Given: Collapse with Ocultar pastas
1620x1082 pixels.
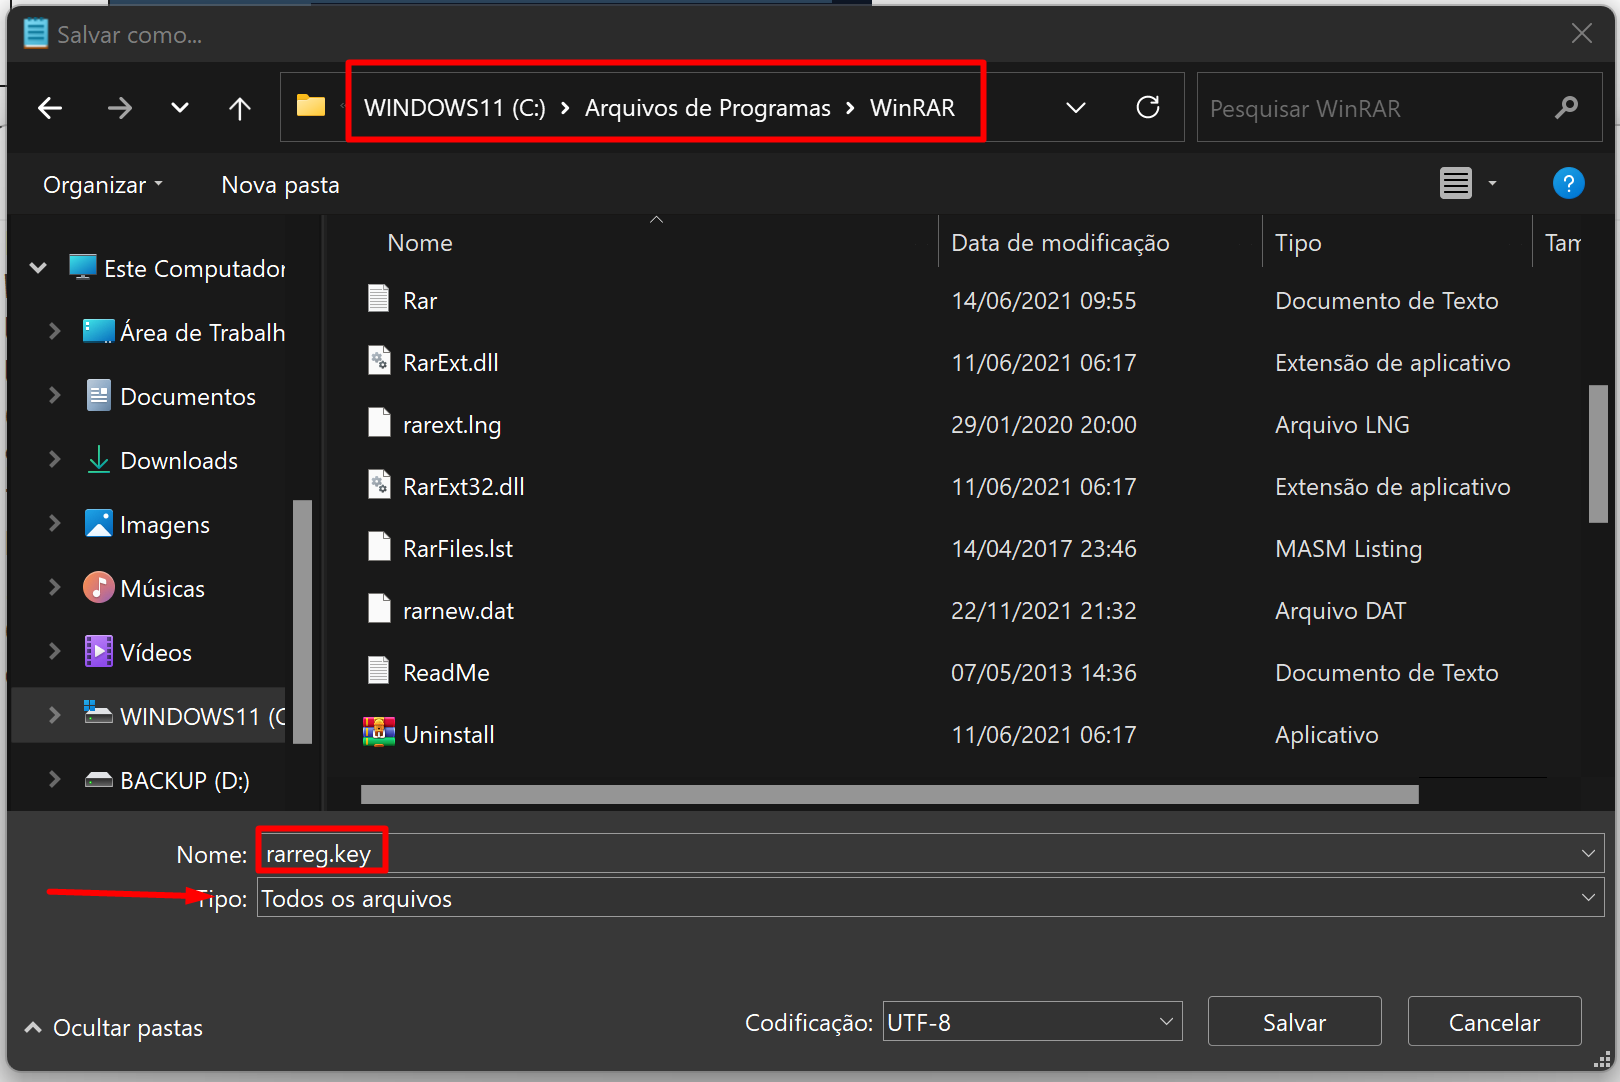Looking at the screenshot, I should pos(113,1028).
